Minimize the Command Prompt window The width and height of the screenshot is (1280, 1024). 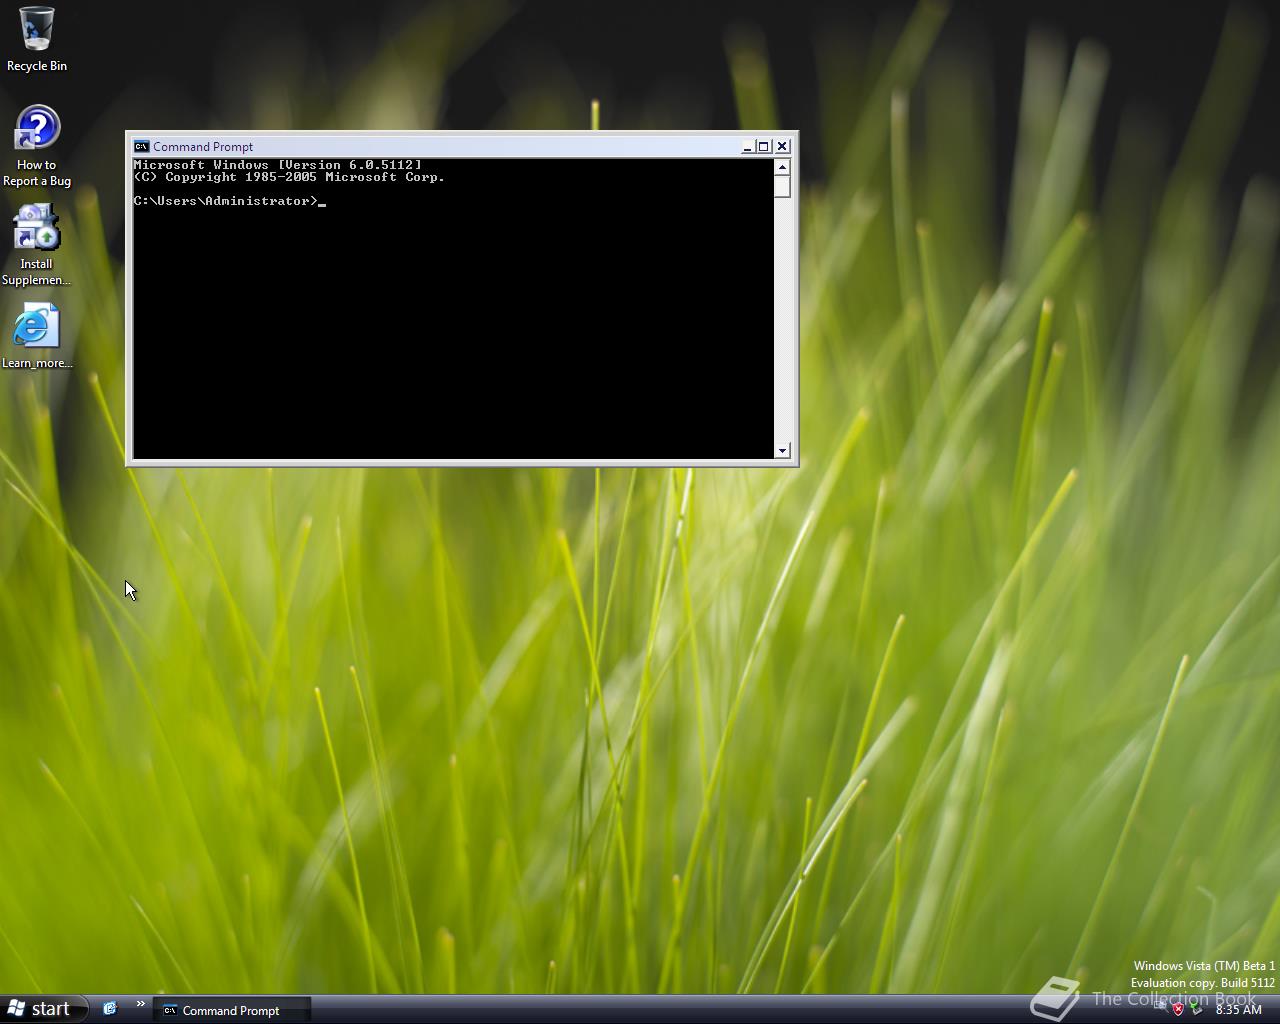(747, 146)
